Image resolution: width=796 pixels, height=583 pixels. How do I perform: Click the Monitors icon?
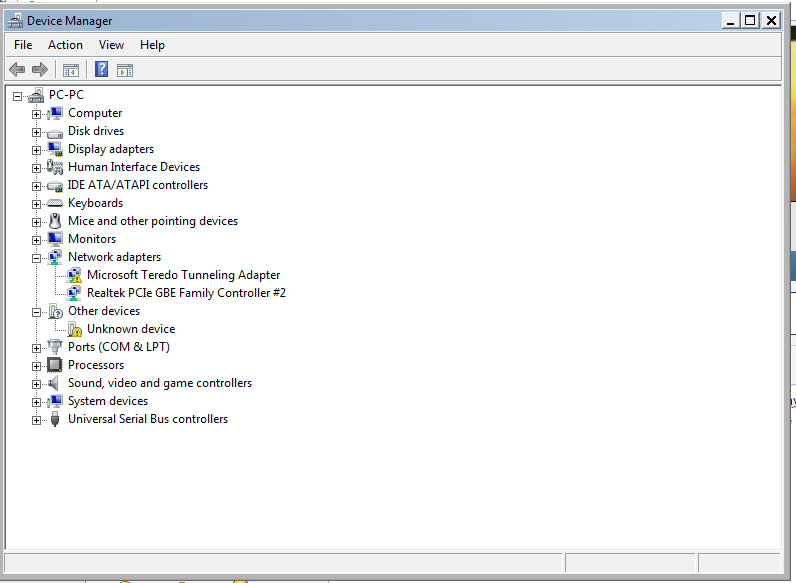click(55, 239)
